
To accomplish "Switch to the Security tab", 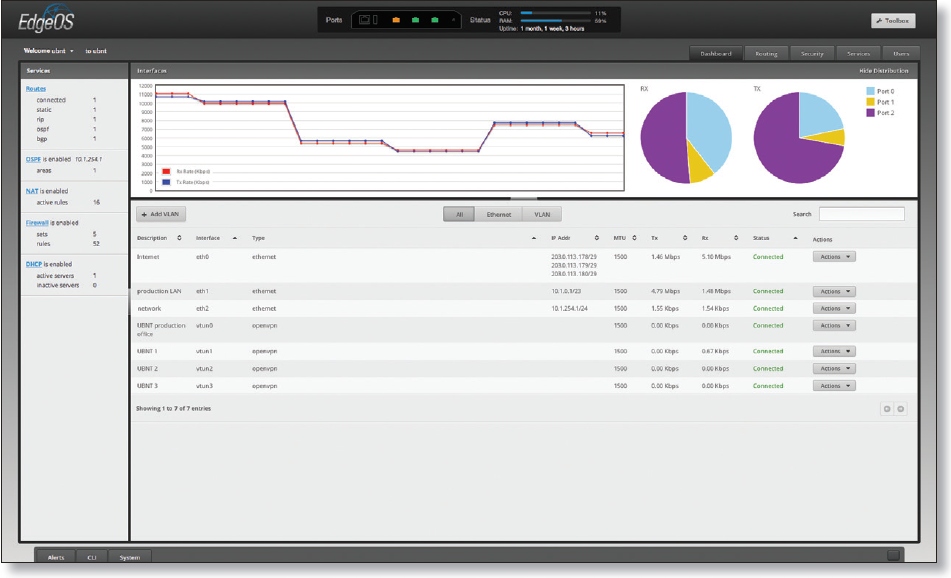I will pyautogui.click(x=812, y=53).
